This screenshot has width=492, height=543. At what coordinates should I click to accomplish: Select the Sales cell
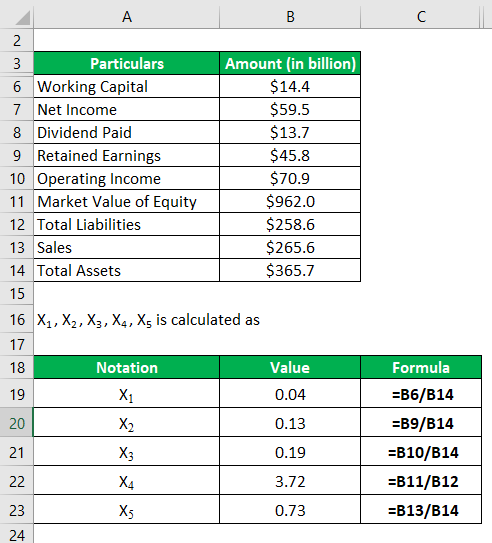tap(127, 248)
